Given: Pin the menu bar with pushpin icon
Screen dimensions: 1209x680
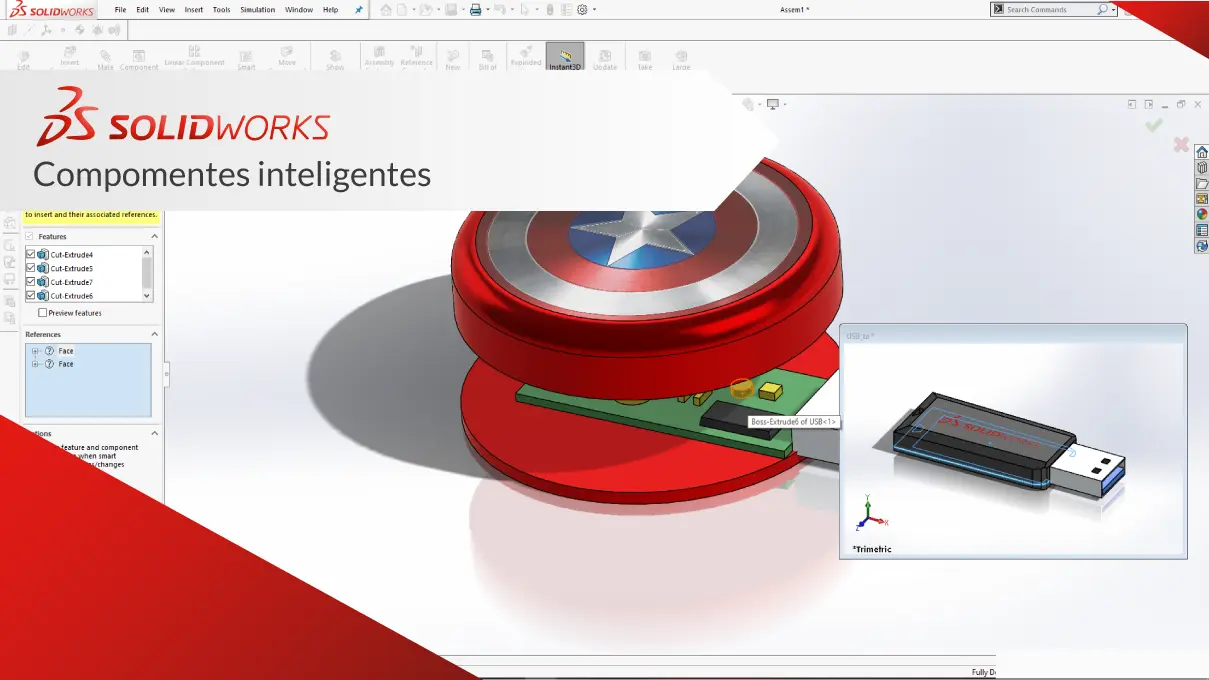Looking at the screenshot, I should tap(359, 10).
